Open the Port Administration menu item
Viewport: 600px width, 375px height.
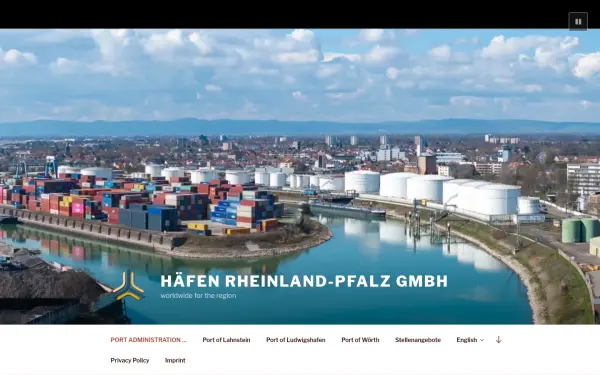(x=148, y=340)
